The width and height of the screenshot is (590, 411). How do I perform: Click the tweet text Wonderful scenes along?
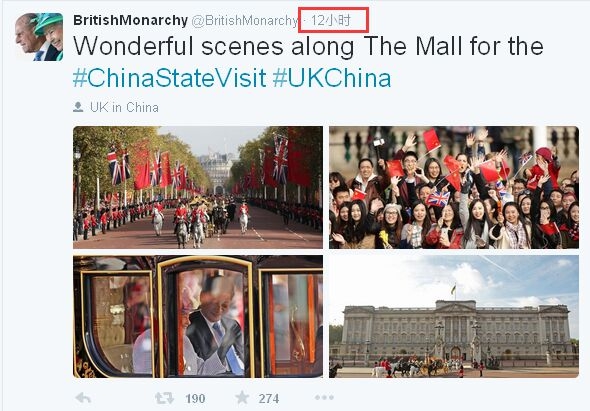pyautogui.click(x=214, y=46)
